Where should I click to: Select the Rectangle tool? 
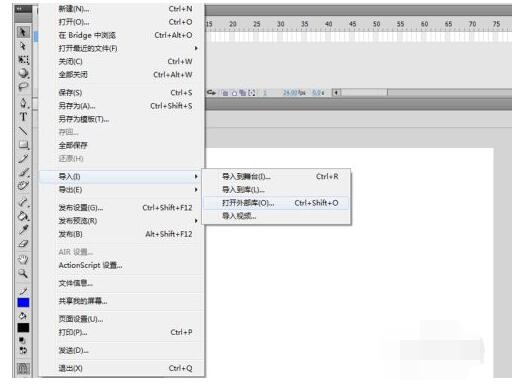point(23,145)
